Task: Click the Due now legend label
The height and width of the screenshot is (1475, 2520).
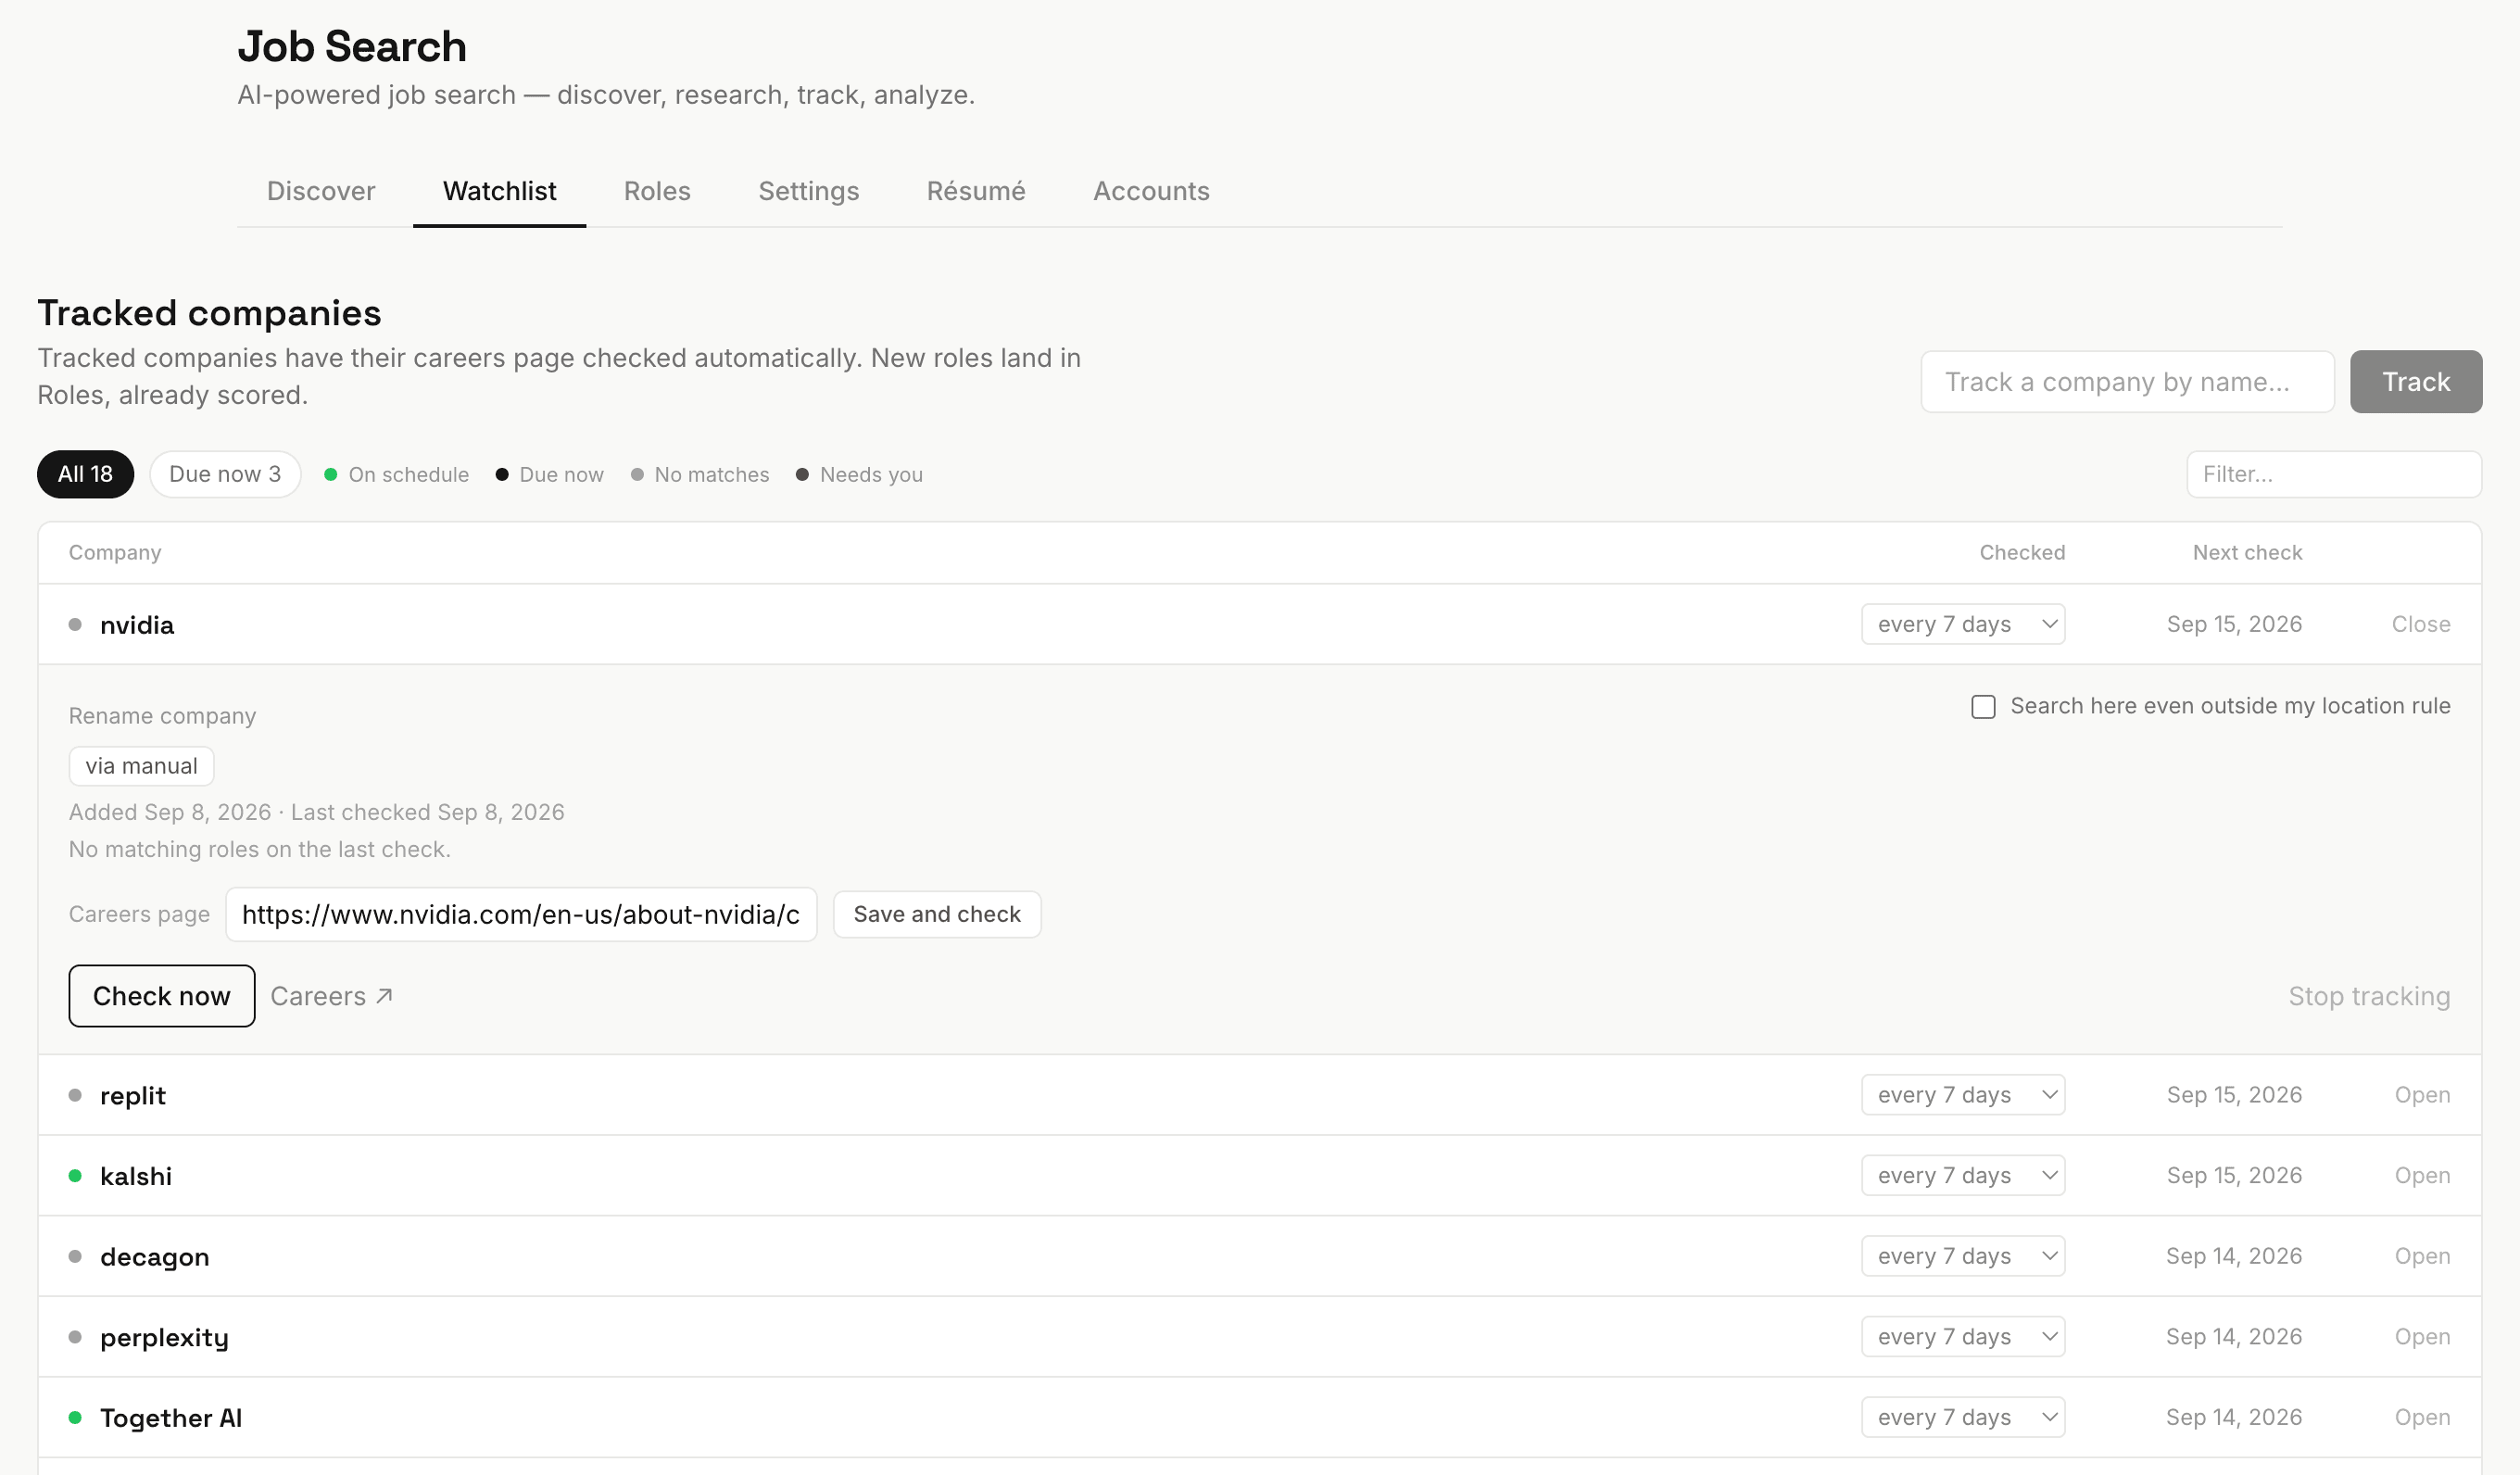Action: [x=561, y=475]
